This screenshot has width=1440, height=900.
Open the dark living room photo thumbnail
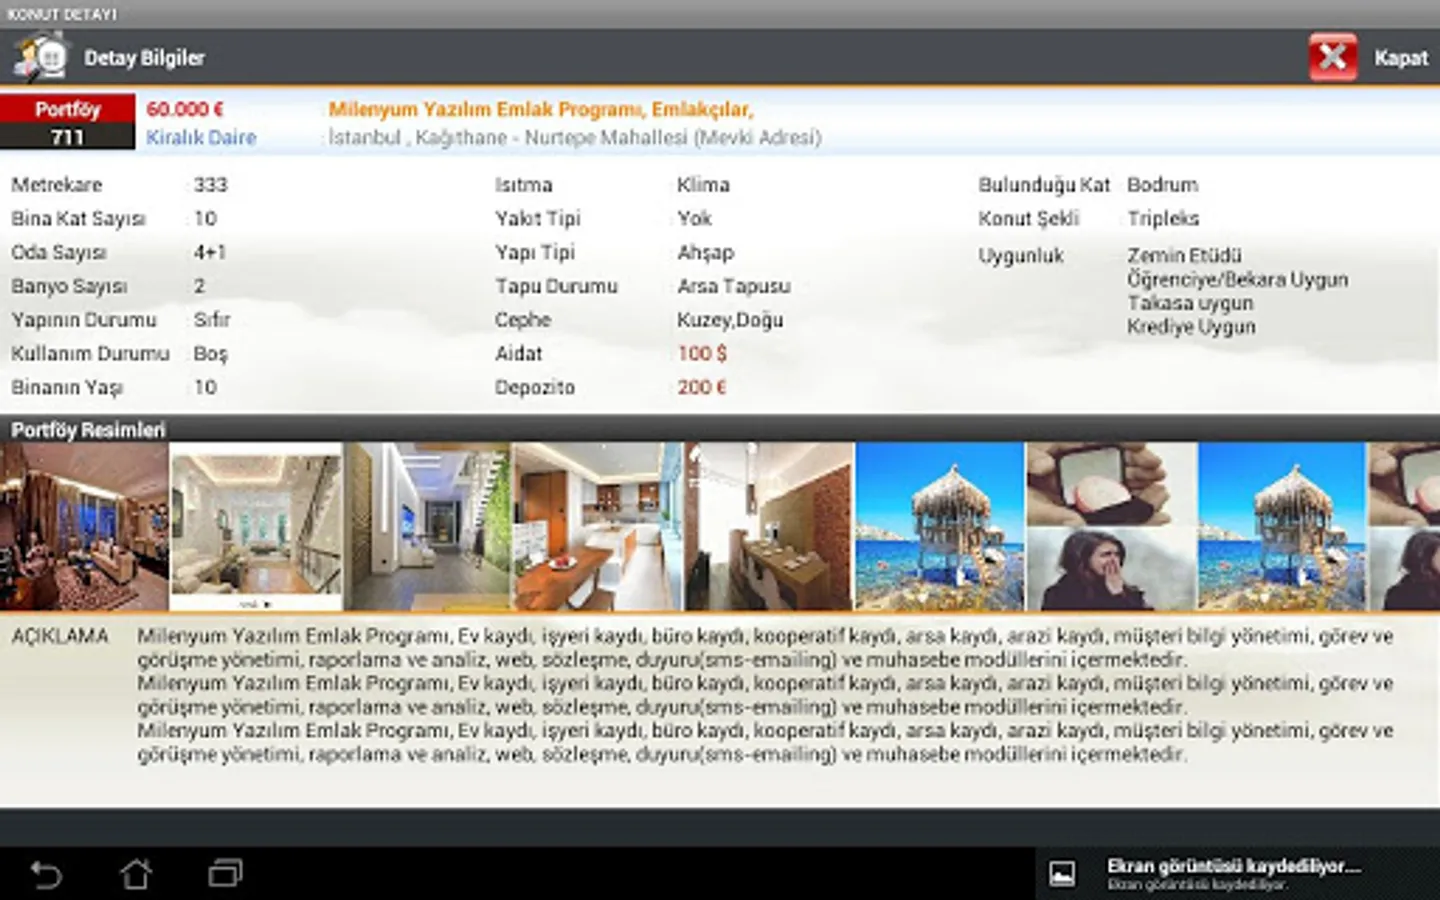click(84, 527)
